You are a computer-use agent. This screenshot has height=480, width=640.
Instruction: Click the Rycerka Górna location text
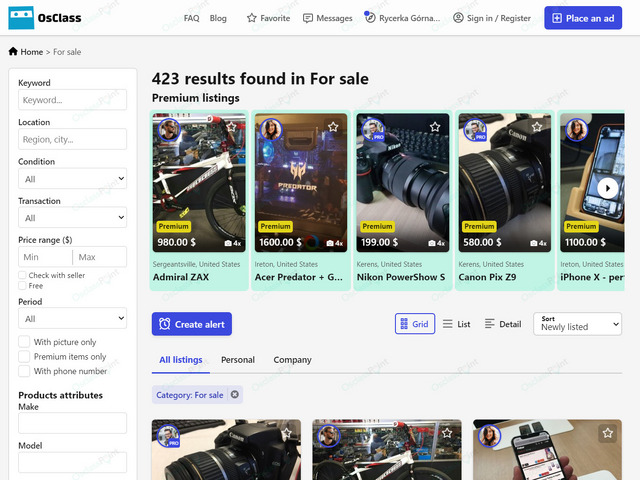click(409, 18)
